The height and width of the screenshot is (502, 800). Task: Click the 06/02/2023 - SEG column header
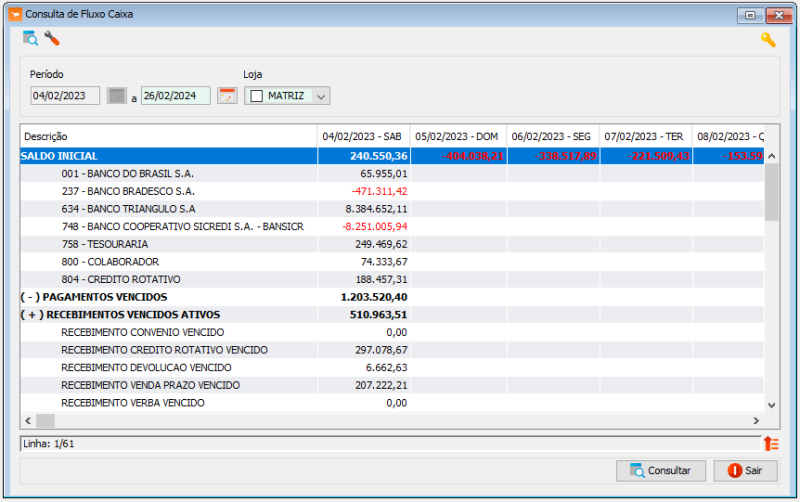coord(554,136)
